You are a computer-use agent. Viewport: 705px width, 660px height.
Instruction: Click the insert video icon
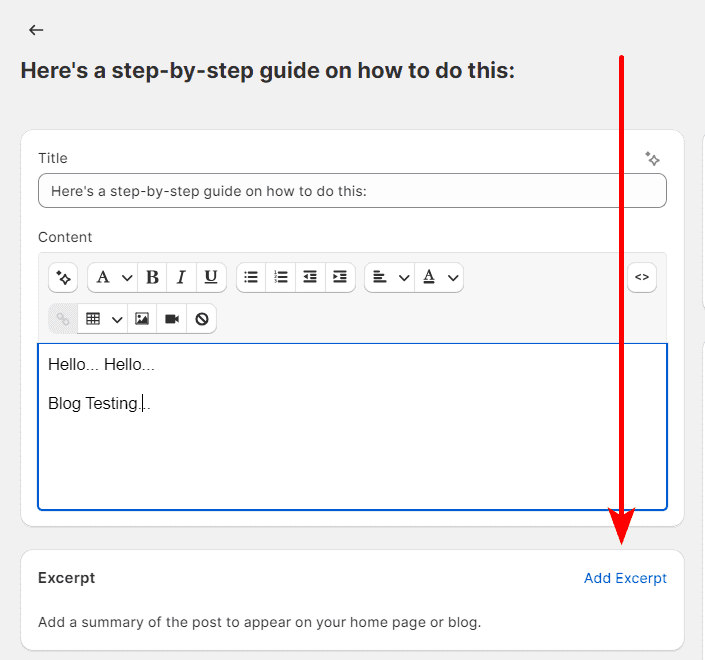pos(172,319)
